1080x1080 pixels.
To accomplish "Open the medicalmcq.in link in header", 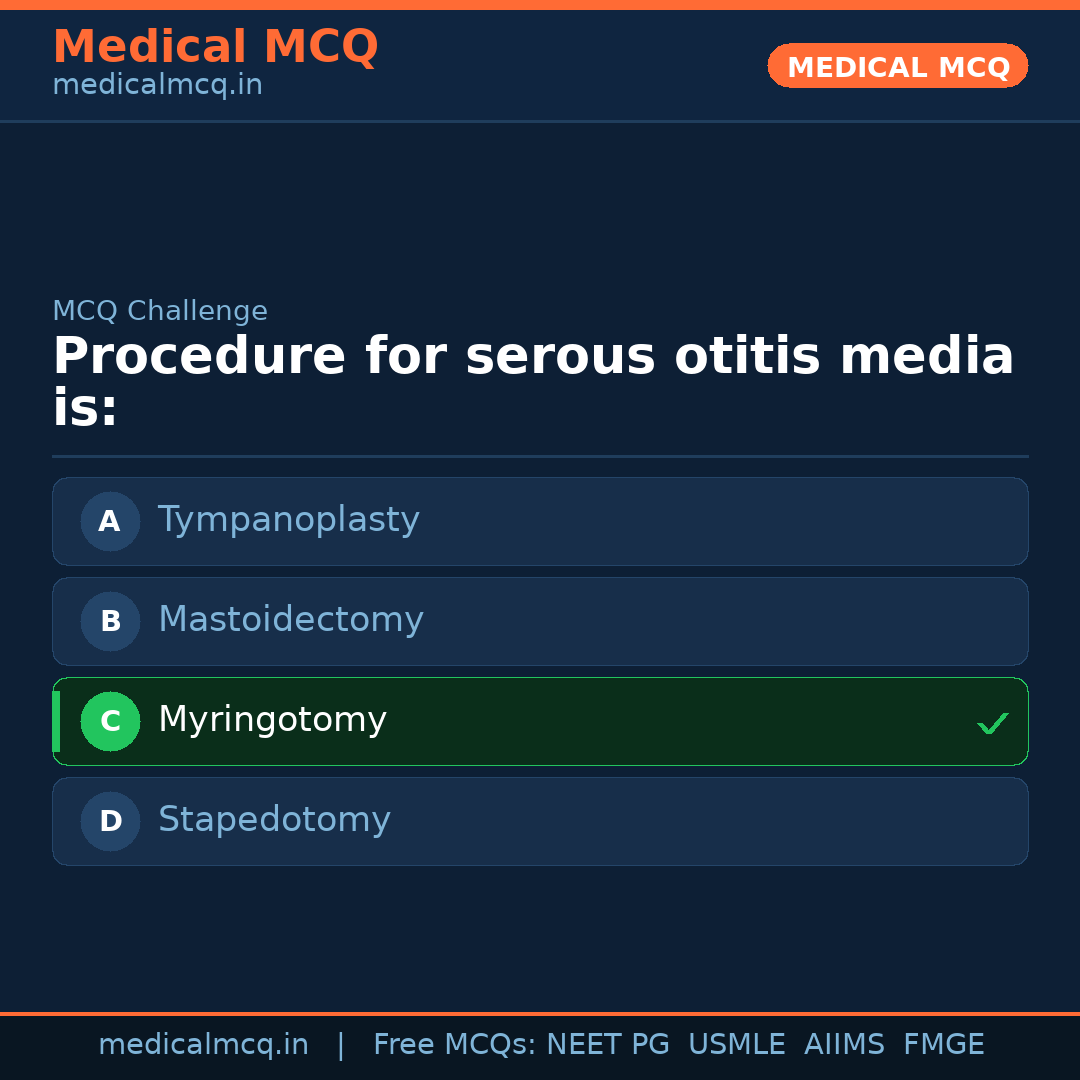I will pos(157,85).
